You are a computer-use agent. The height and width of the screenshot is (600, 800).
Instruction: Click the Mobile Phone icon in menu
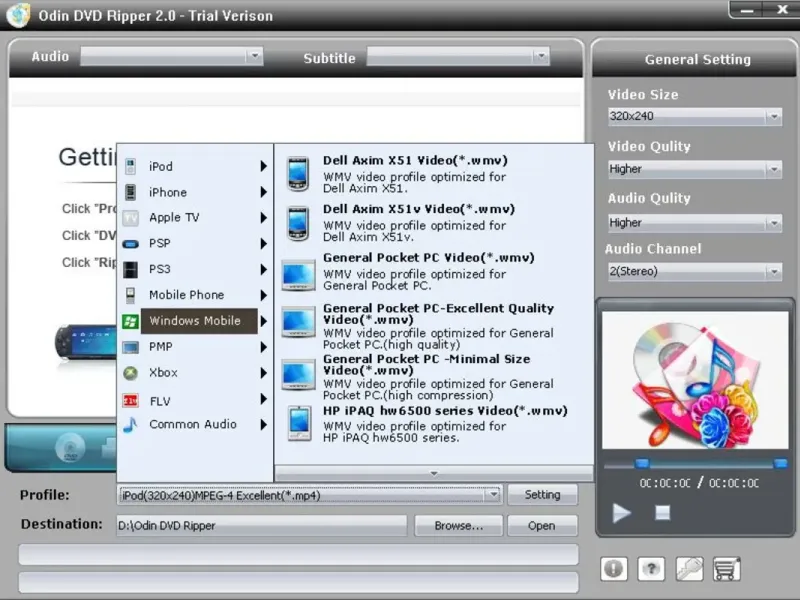pos(131,295)
